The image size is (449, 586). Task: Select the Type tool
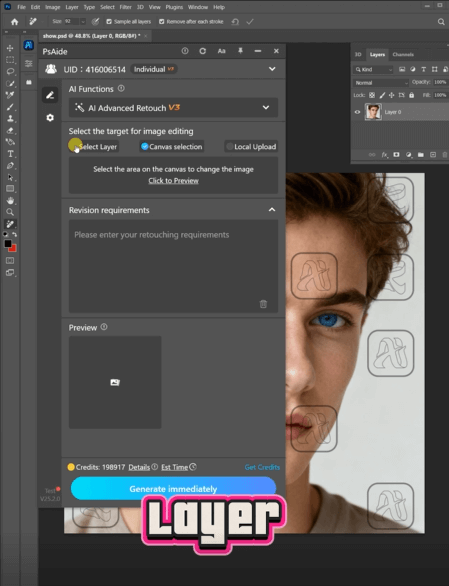[10, 154]
